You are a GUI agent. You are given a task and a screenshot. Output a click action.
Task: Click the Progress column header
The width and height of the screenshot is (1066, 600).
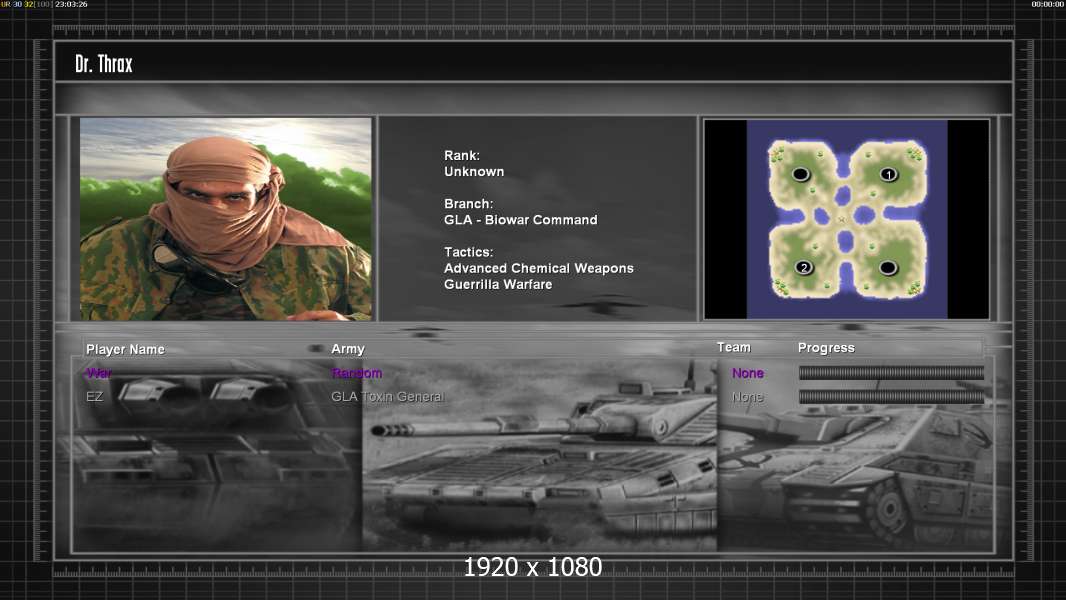pyautogui.click(x=826, y=348)
